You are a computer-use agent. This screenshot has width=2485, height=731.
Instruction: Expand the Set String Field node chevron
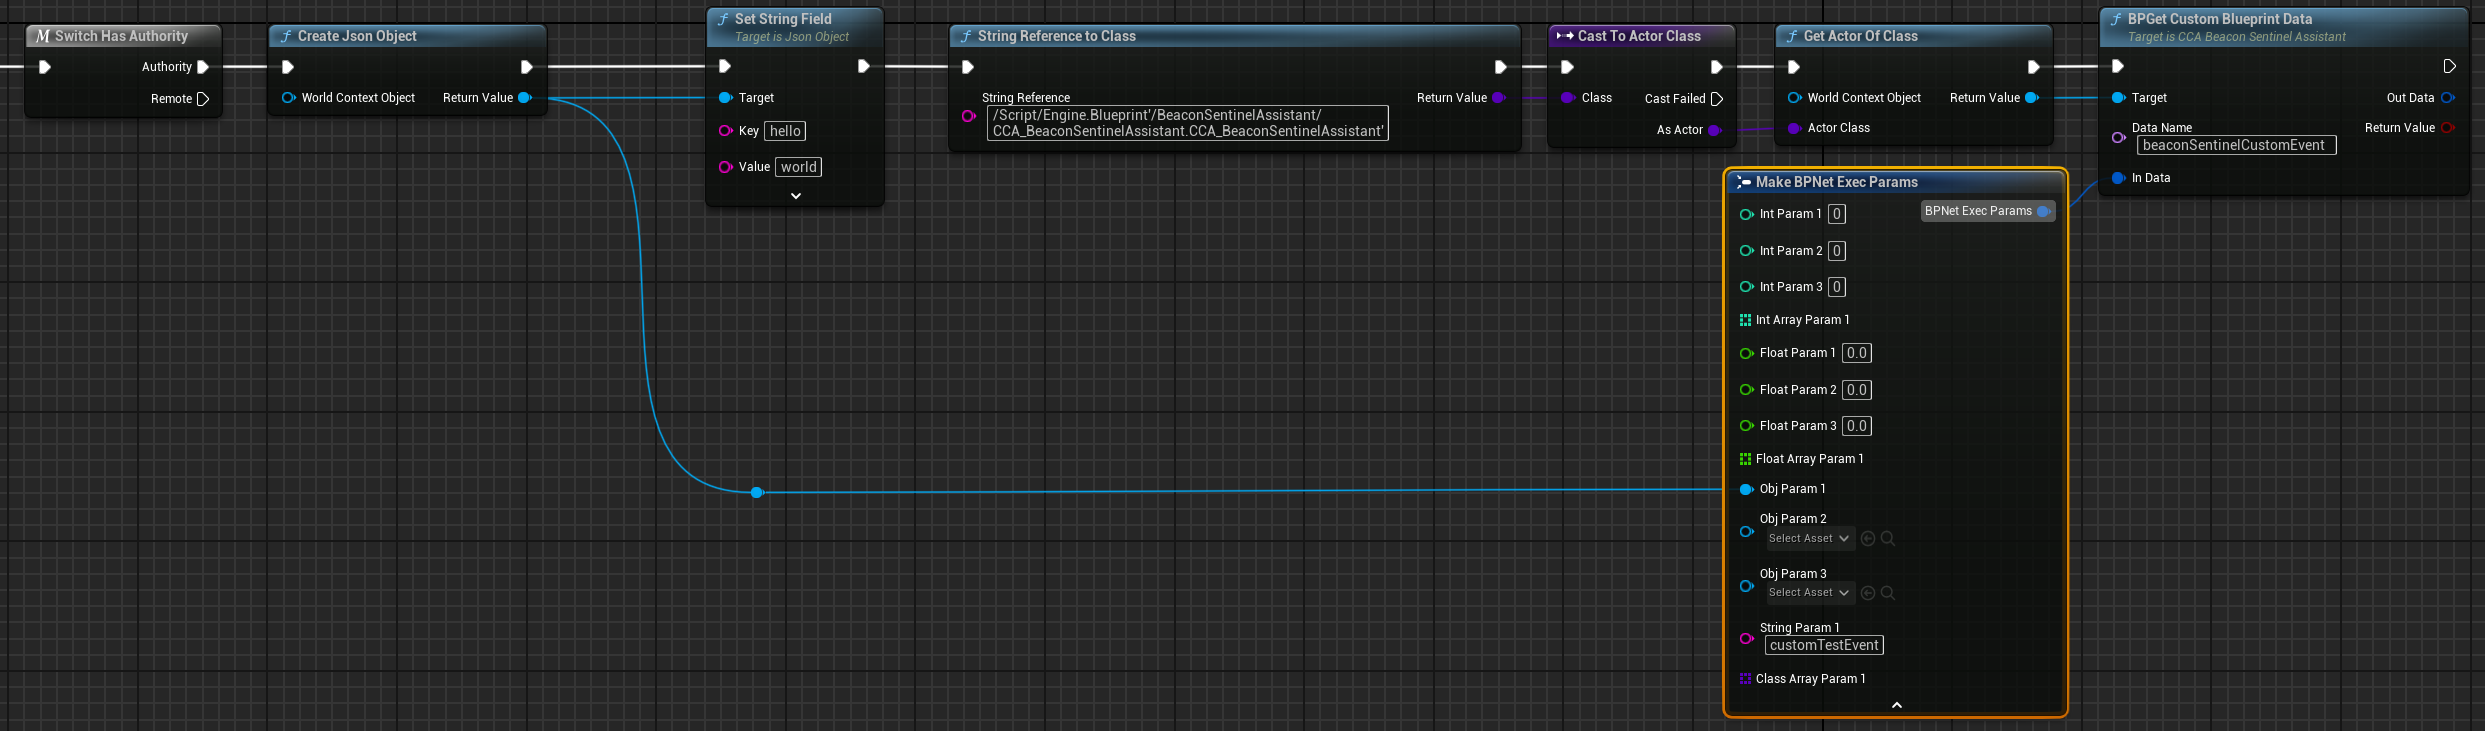coord(796,196)
